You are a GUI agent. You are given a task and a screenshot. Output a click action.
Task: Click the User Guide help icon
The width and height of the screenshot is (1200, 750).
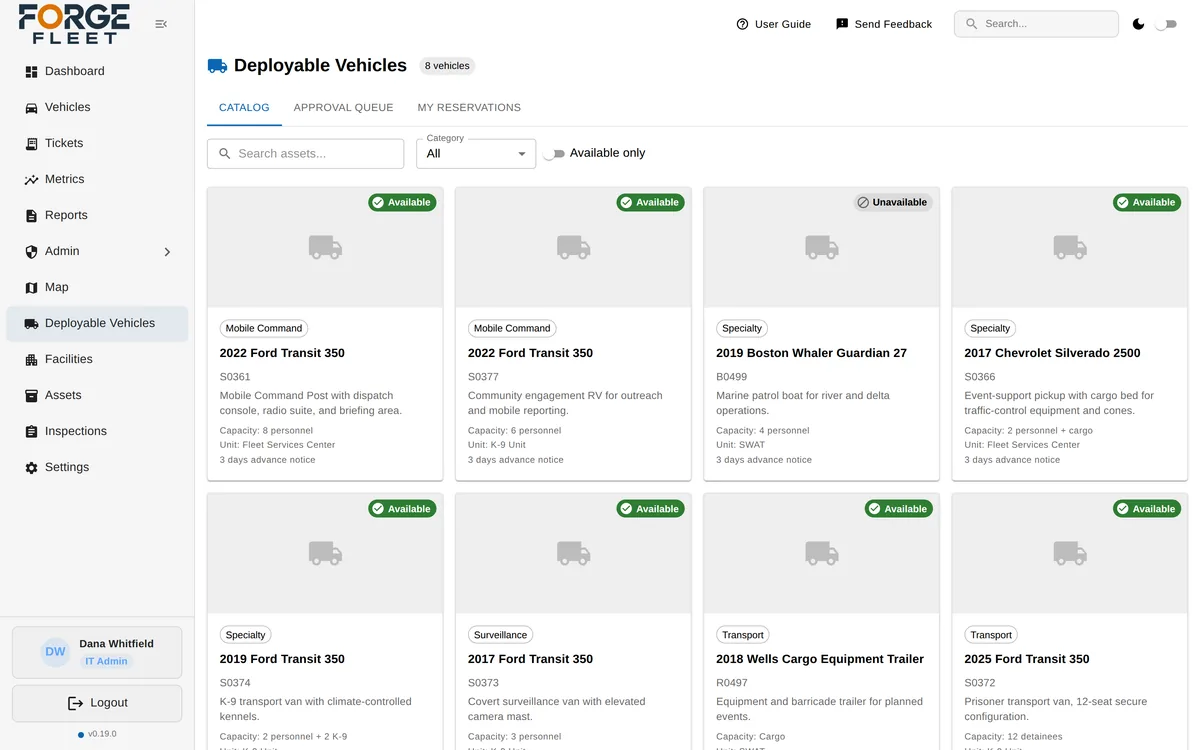click(x=742, y=24)
